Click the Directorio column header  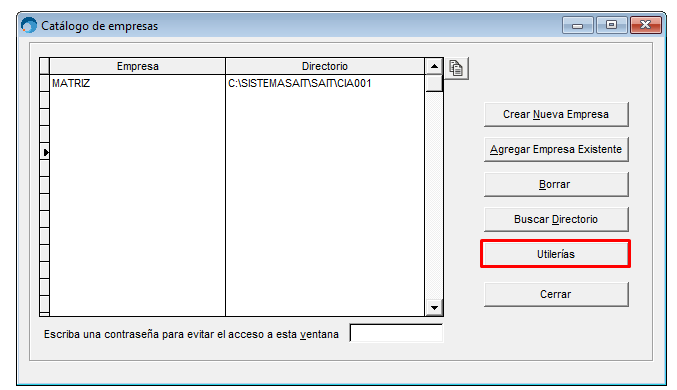coord(325,67)
